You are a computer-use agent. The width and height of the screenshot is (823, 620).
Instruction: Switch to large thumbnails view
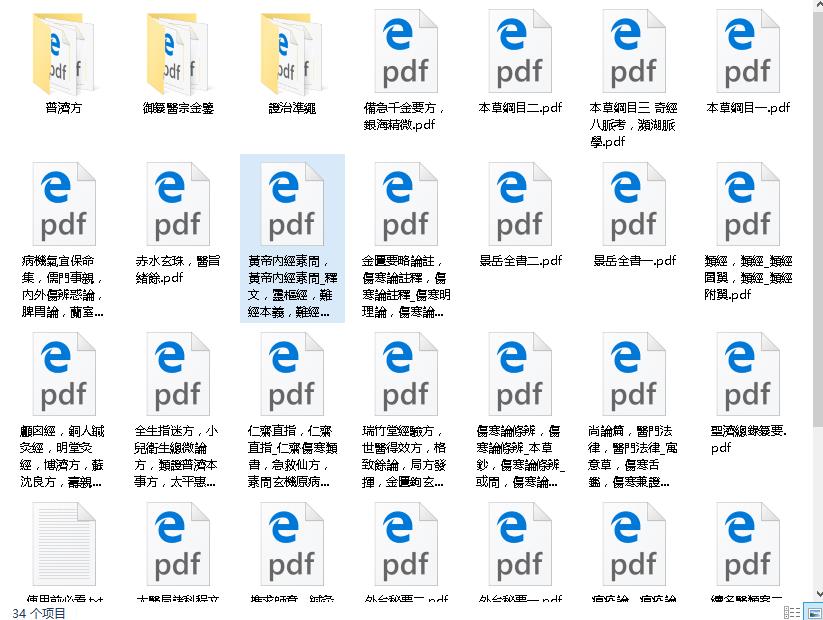point(814,613)
